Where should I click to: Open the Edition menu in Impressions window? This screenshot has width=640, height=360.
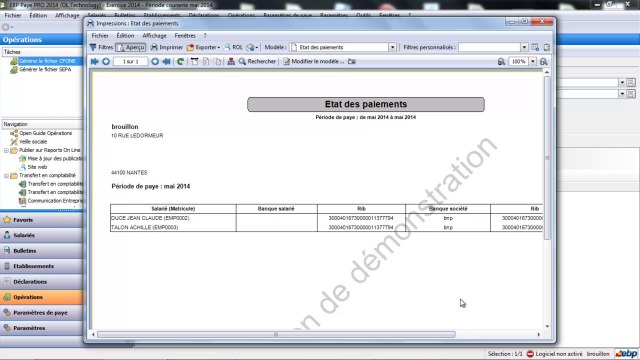(x=125, y=36)
